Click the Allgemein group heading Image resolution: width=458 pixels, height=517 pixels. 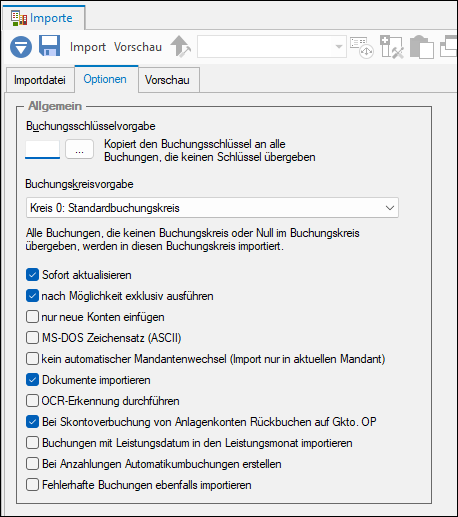point(55,106)
